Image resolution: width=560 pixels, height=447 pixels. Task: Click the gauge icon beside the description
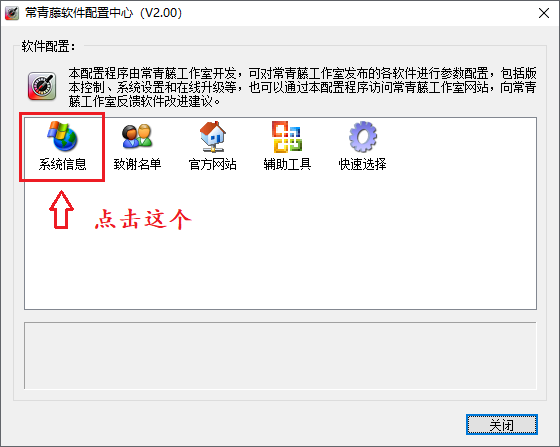tap(42, 86)
